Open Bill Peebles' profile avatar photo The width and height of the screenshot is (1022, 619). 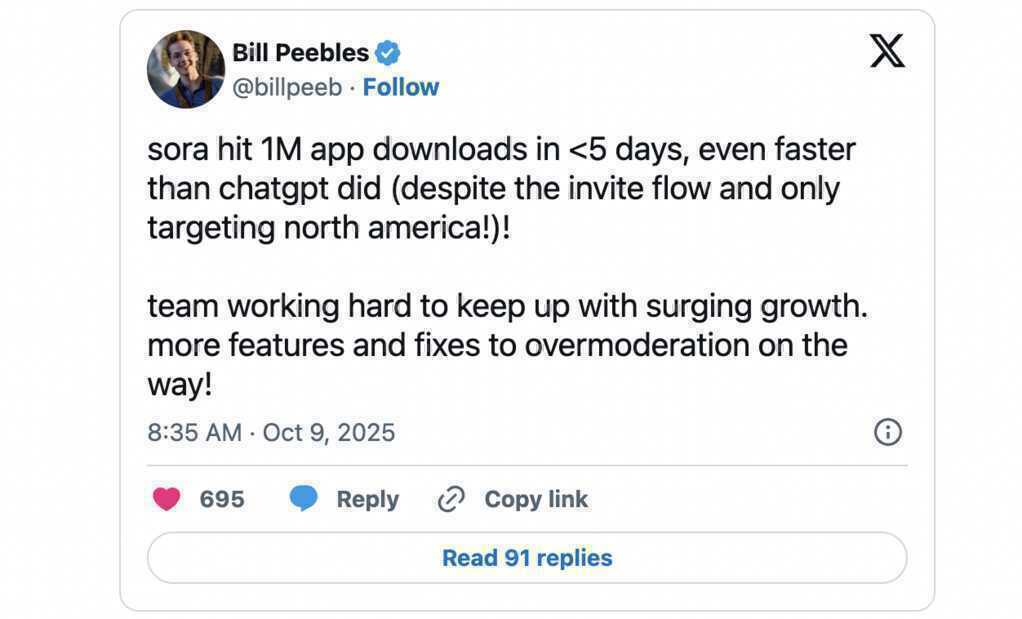186,68
